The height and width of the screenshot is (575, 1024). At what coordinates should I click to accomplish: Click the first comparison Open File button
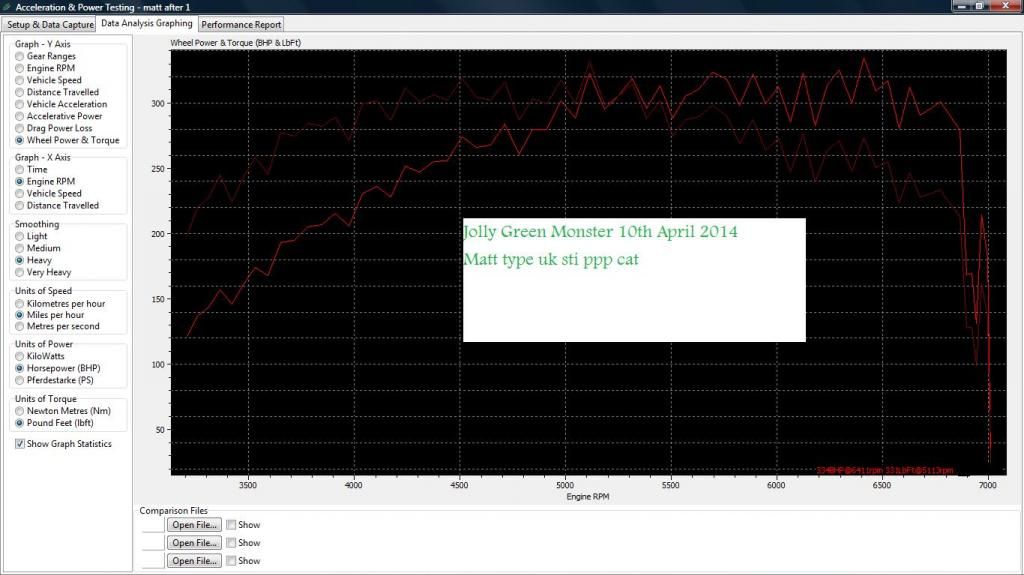(x=194, y=525)
